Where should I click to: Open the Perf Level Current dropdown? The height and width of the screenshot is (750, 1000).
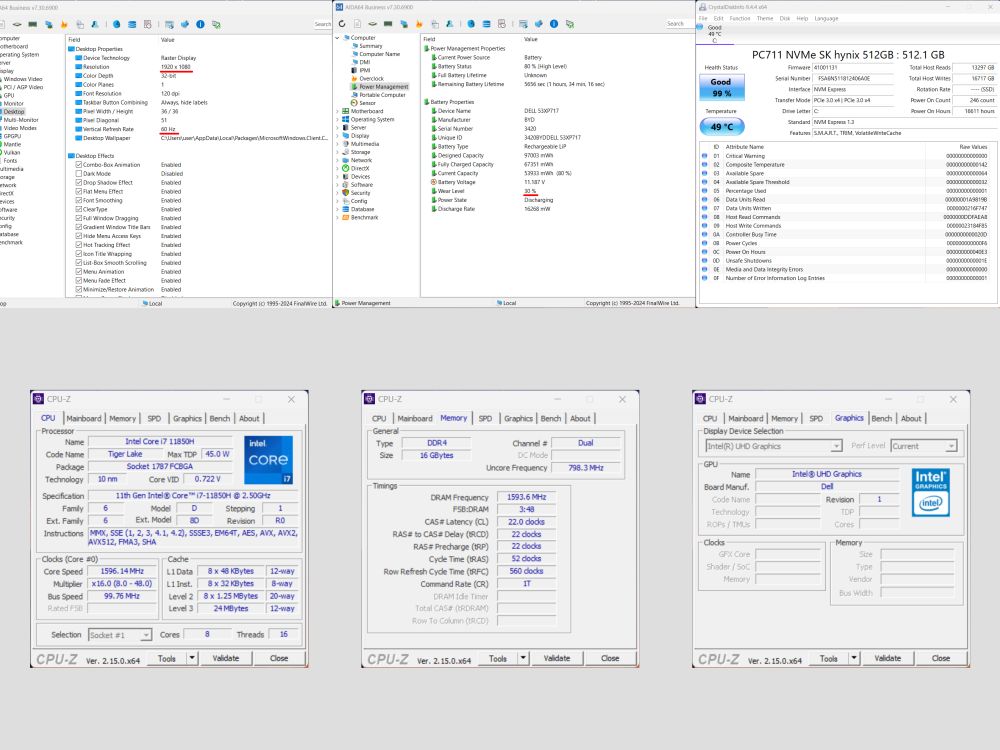(x=923, y=446)
